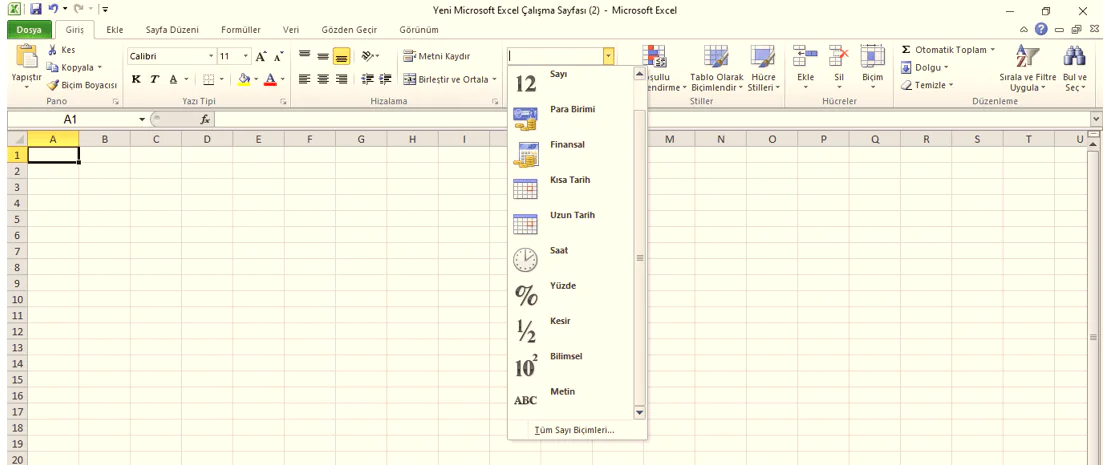Toggle bold (K) formatting
The height and width of the screenshot is (465, 1103).
tap(137, 79)
